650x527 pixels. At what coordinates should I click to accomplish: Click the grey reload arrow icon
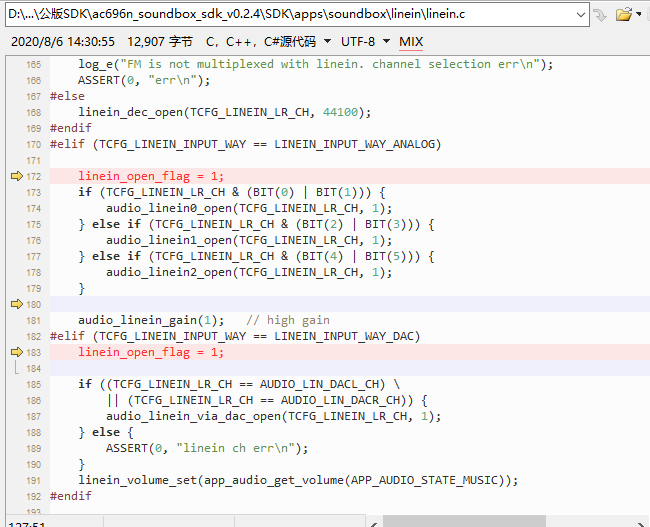click(x=600, y=15)
